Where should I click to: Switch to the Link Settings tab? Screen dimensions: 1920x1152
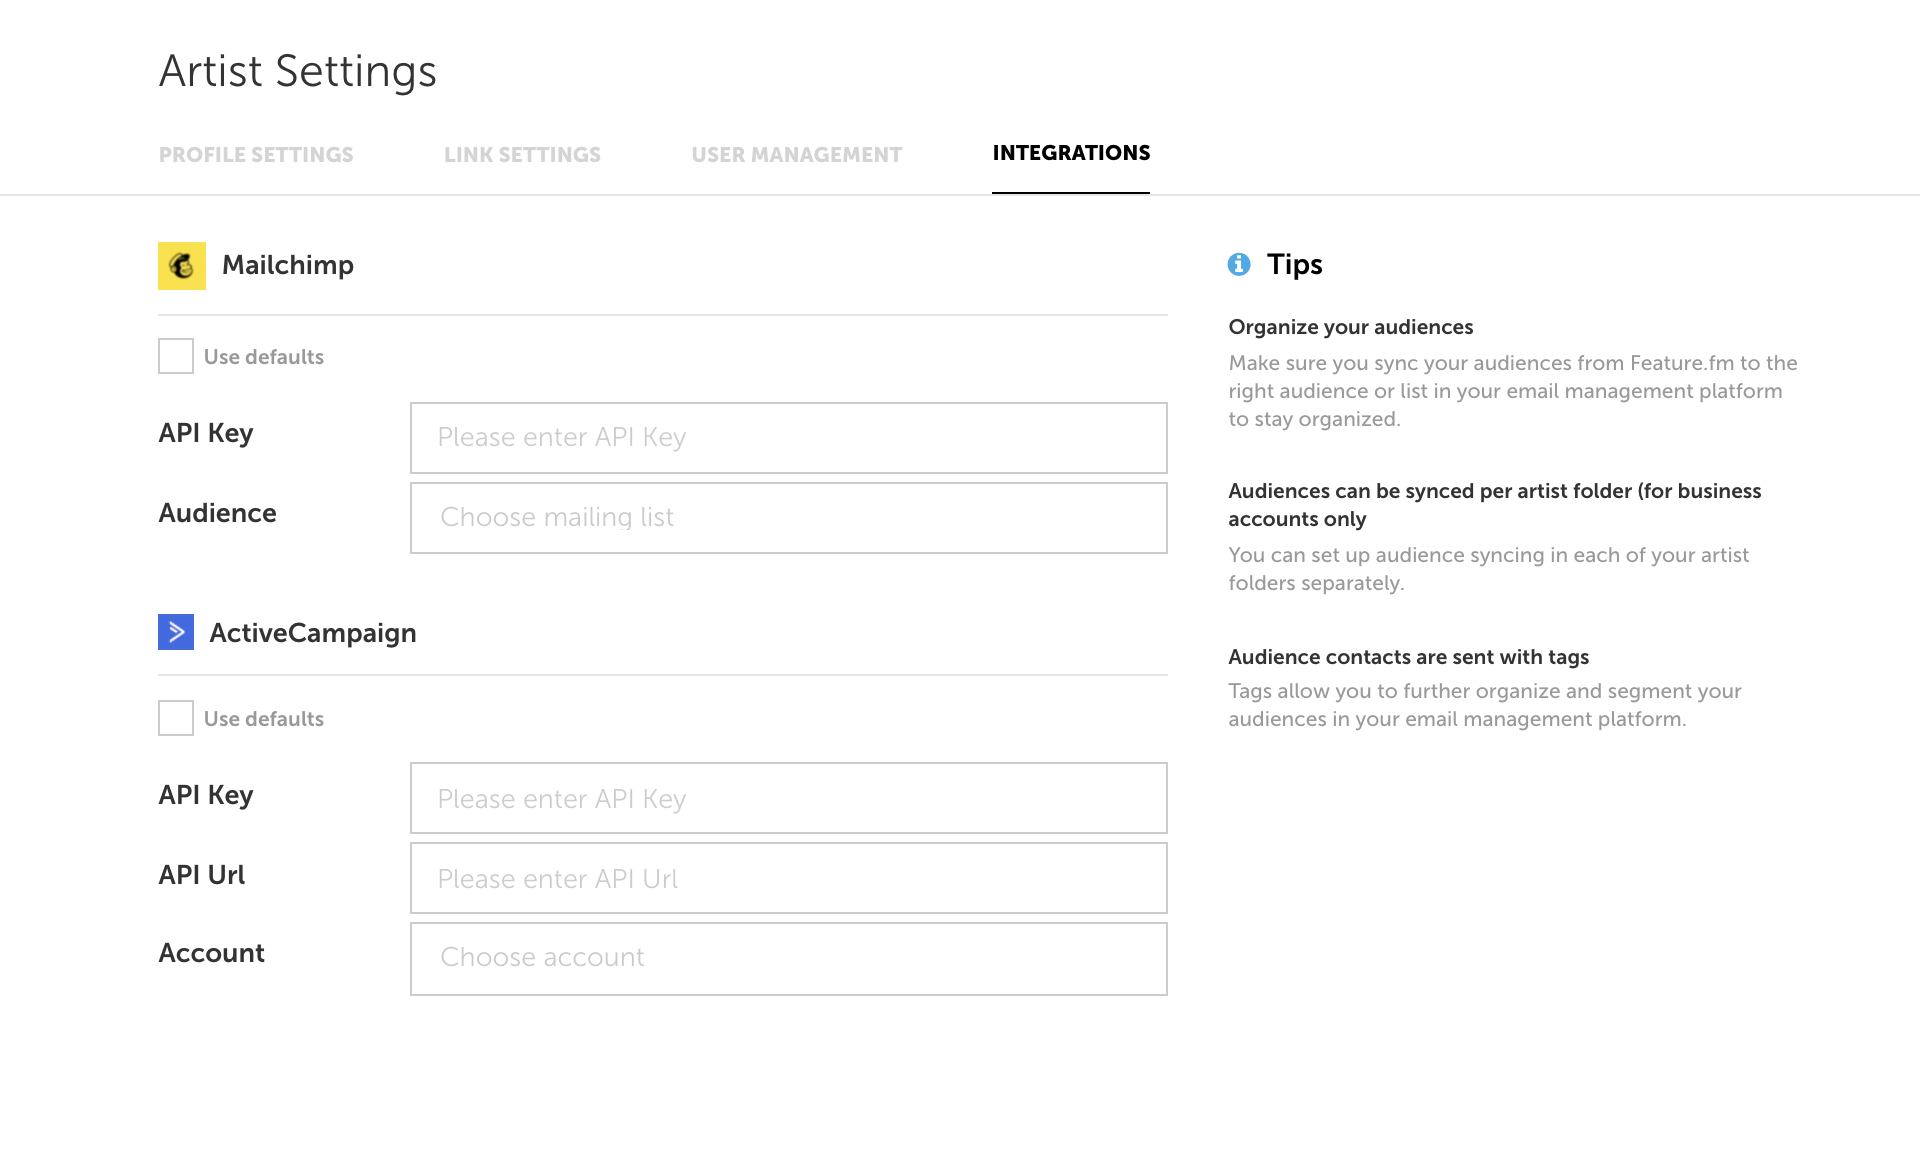522,155
